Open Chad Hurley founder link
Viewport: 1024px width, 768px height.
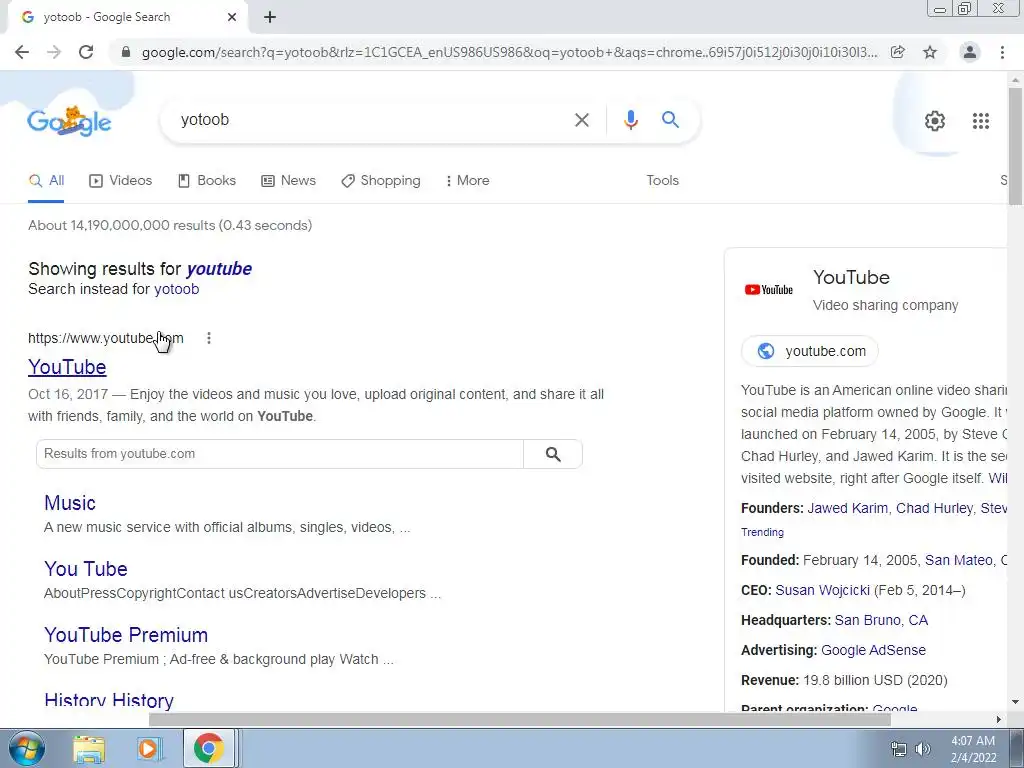coord(934,509)
